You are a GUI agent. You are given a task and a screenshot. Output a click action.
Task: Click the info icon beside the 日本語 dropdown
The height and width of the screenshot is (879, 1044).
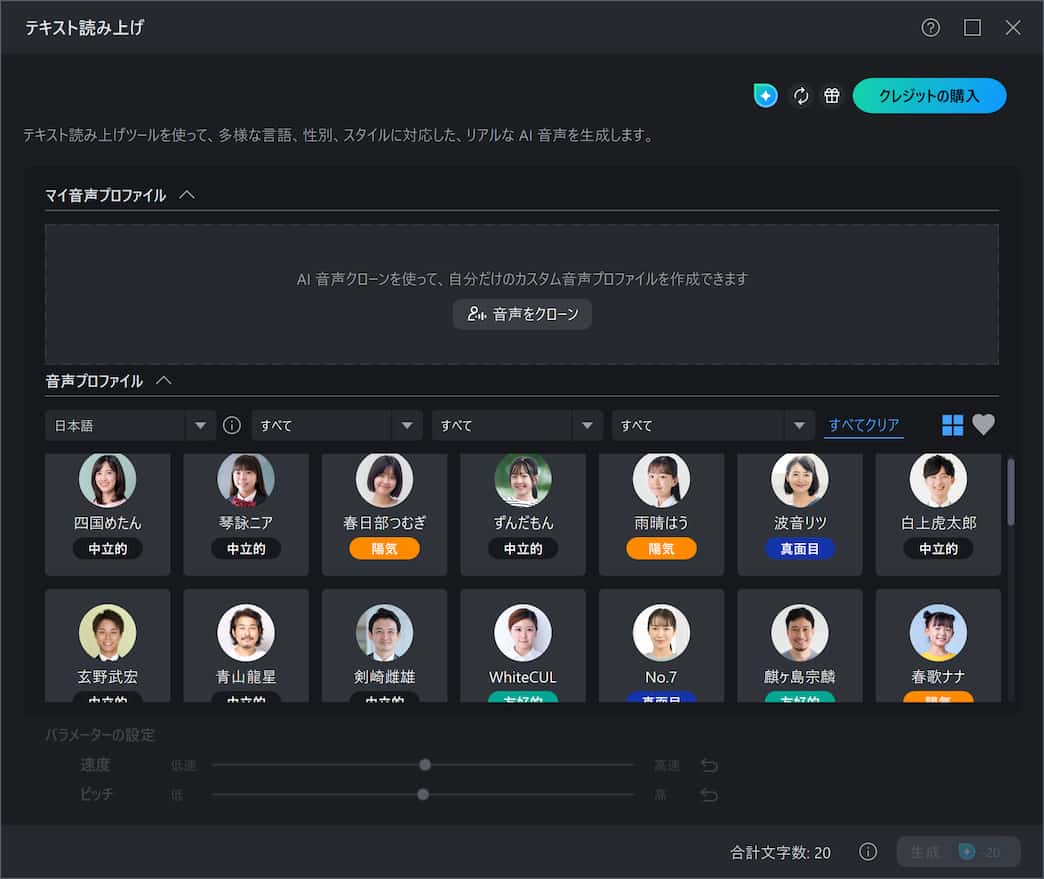click(x=231, y=425)
